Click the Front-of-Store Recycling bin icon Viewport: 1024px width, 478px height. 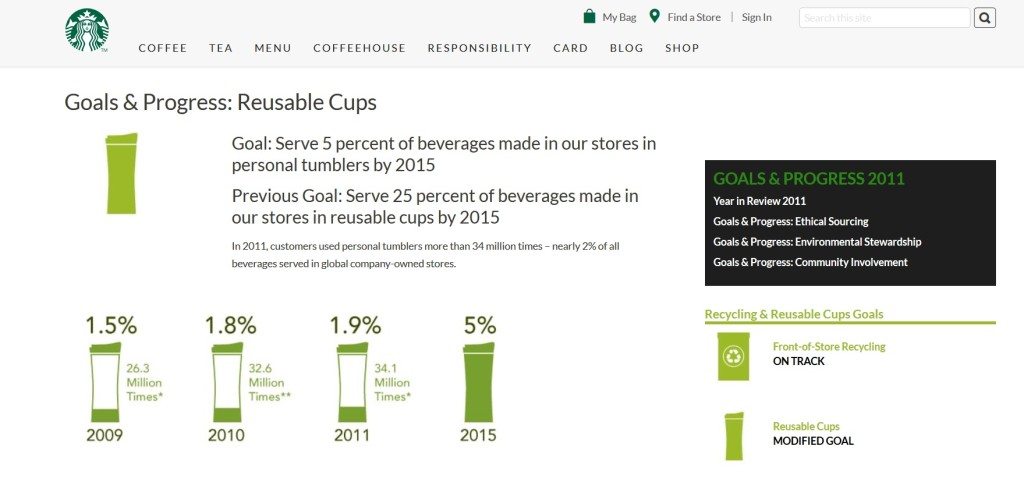733,356
